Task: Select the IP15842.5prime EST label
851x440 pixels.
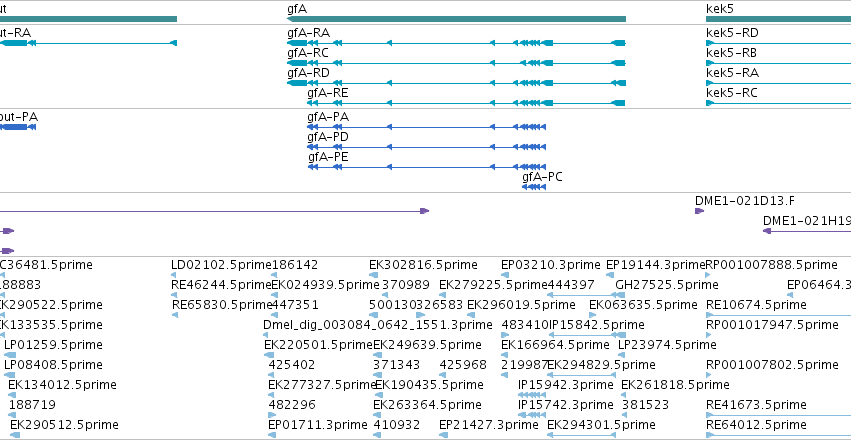Action: pos(596,325)
